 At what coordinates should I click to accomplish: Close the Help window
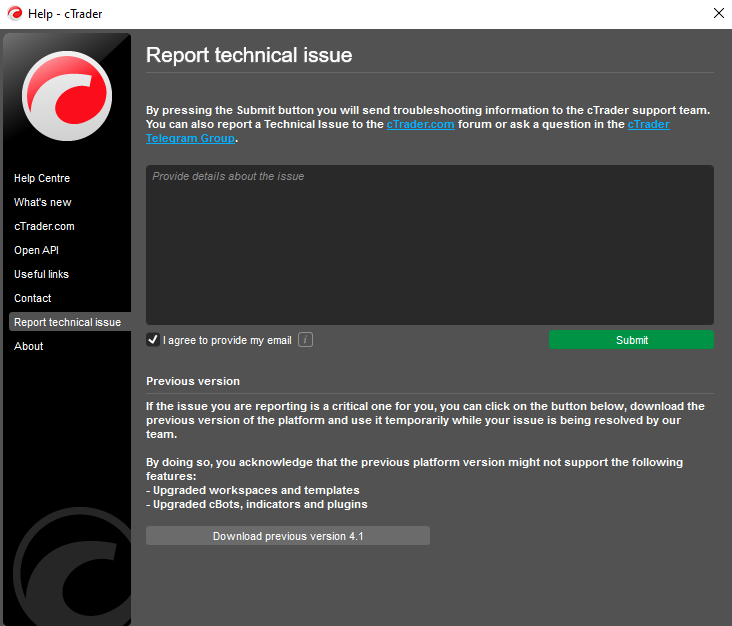(x=718, y=13)
